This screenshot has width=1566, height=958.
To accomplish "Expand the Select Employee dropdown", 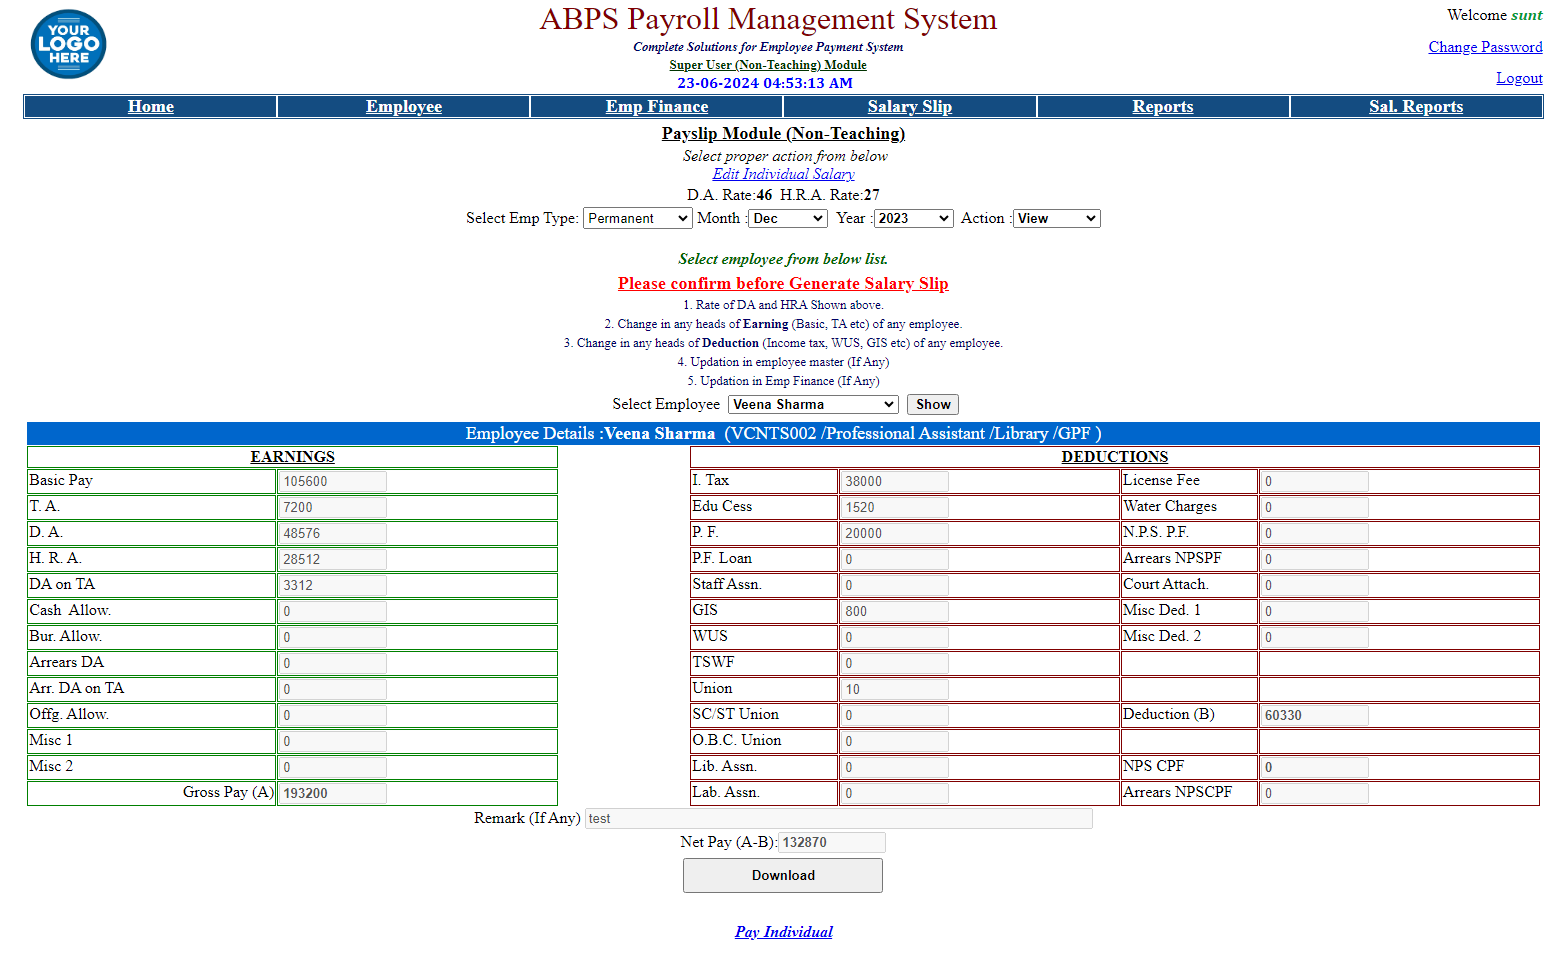I will (x=813, y=404).
